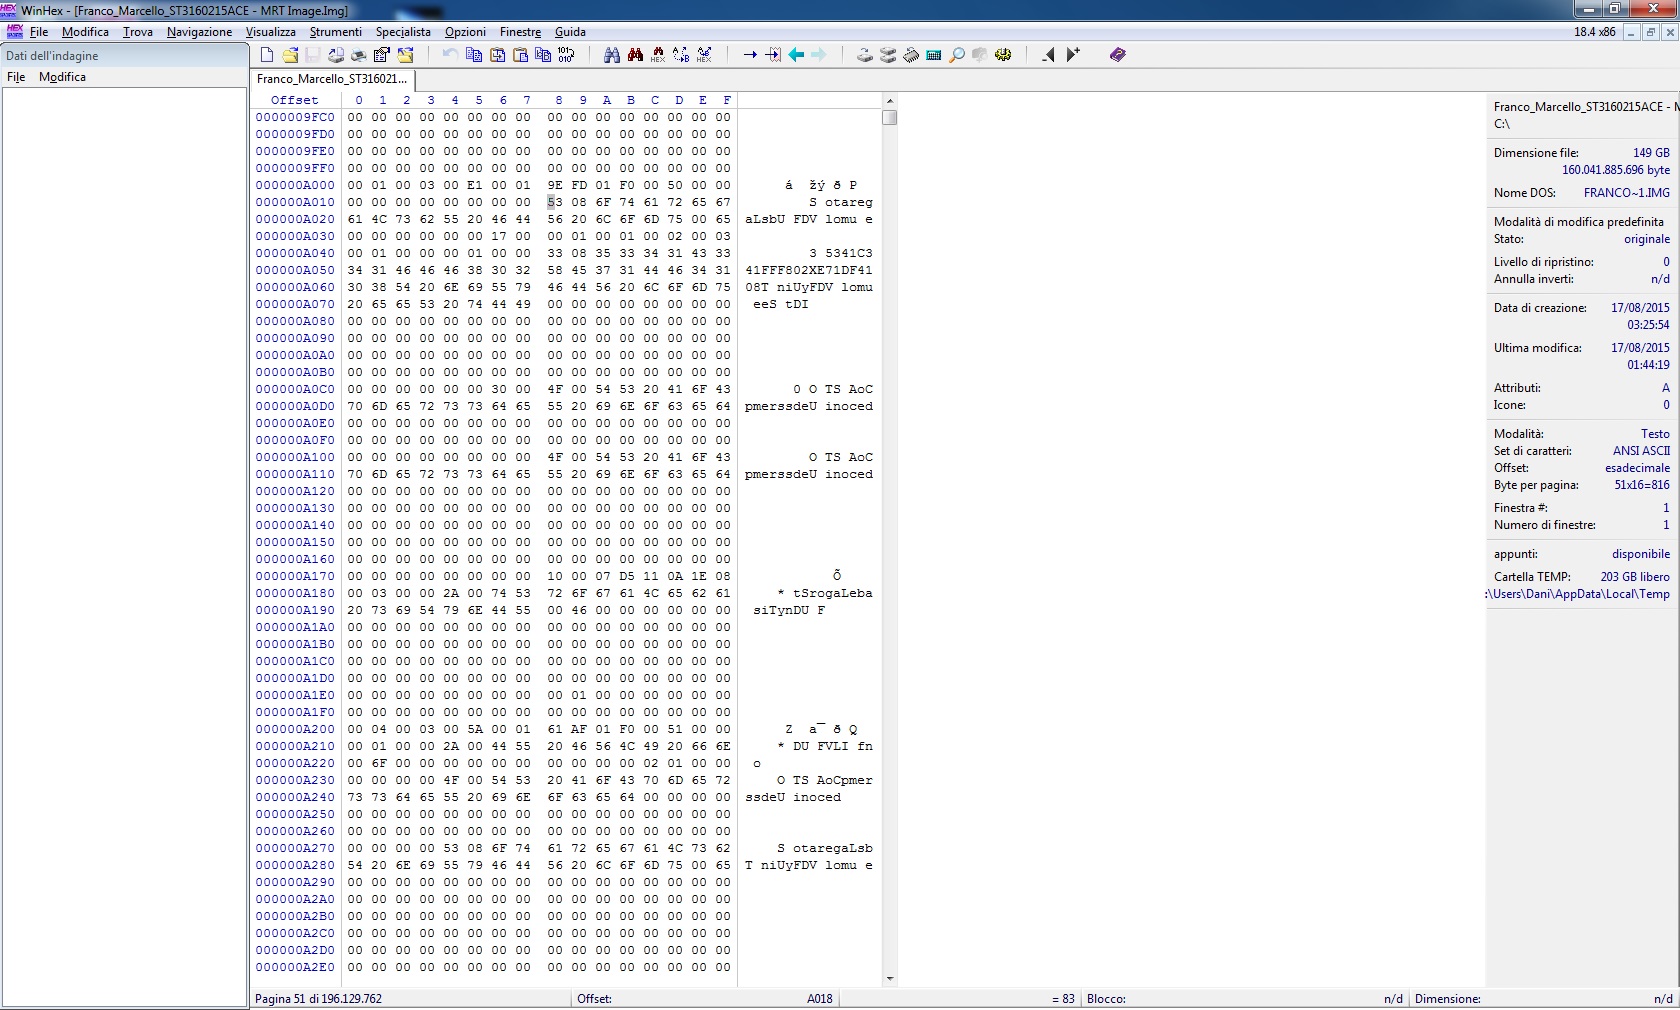
Task: Click WinHex document icon in menu bar
Action: pos(14,32)
